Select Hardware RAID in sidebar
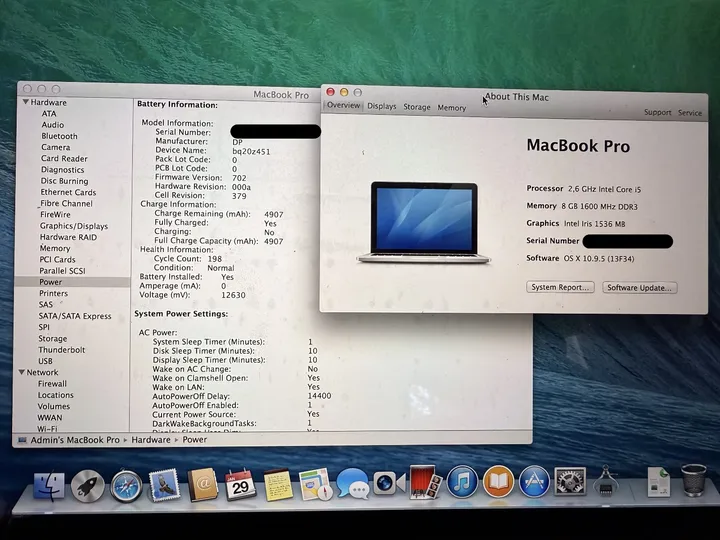This screenshot has height=540, width=720. 68,237
